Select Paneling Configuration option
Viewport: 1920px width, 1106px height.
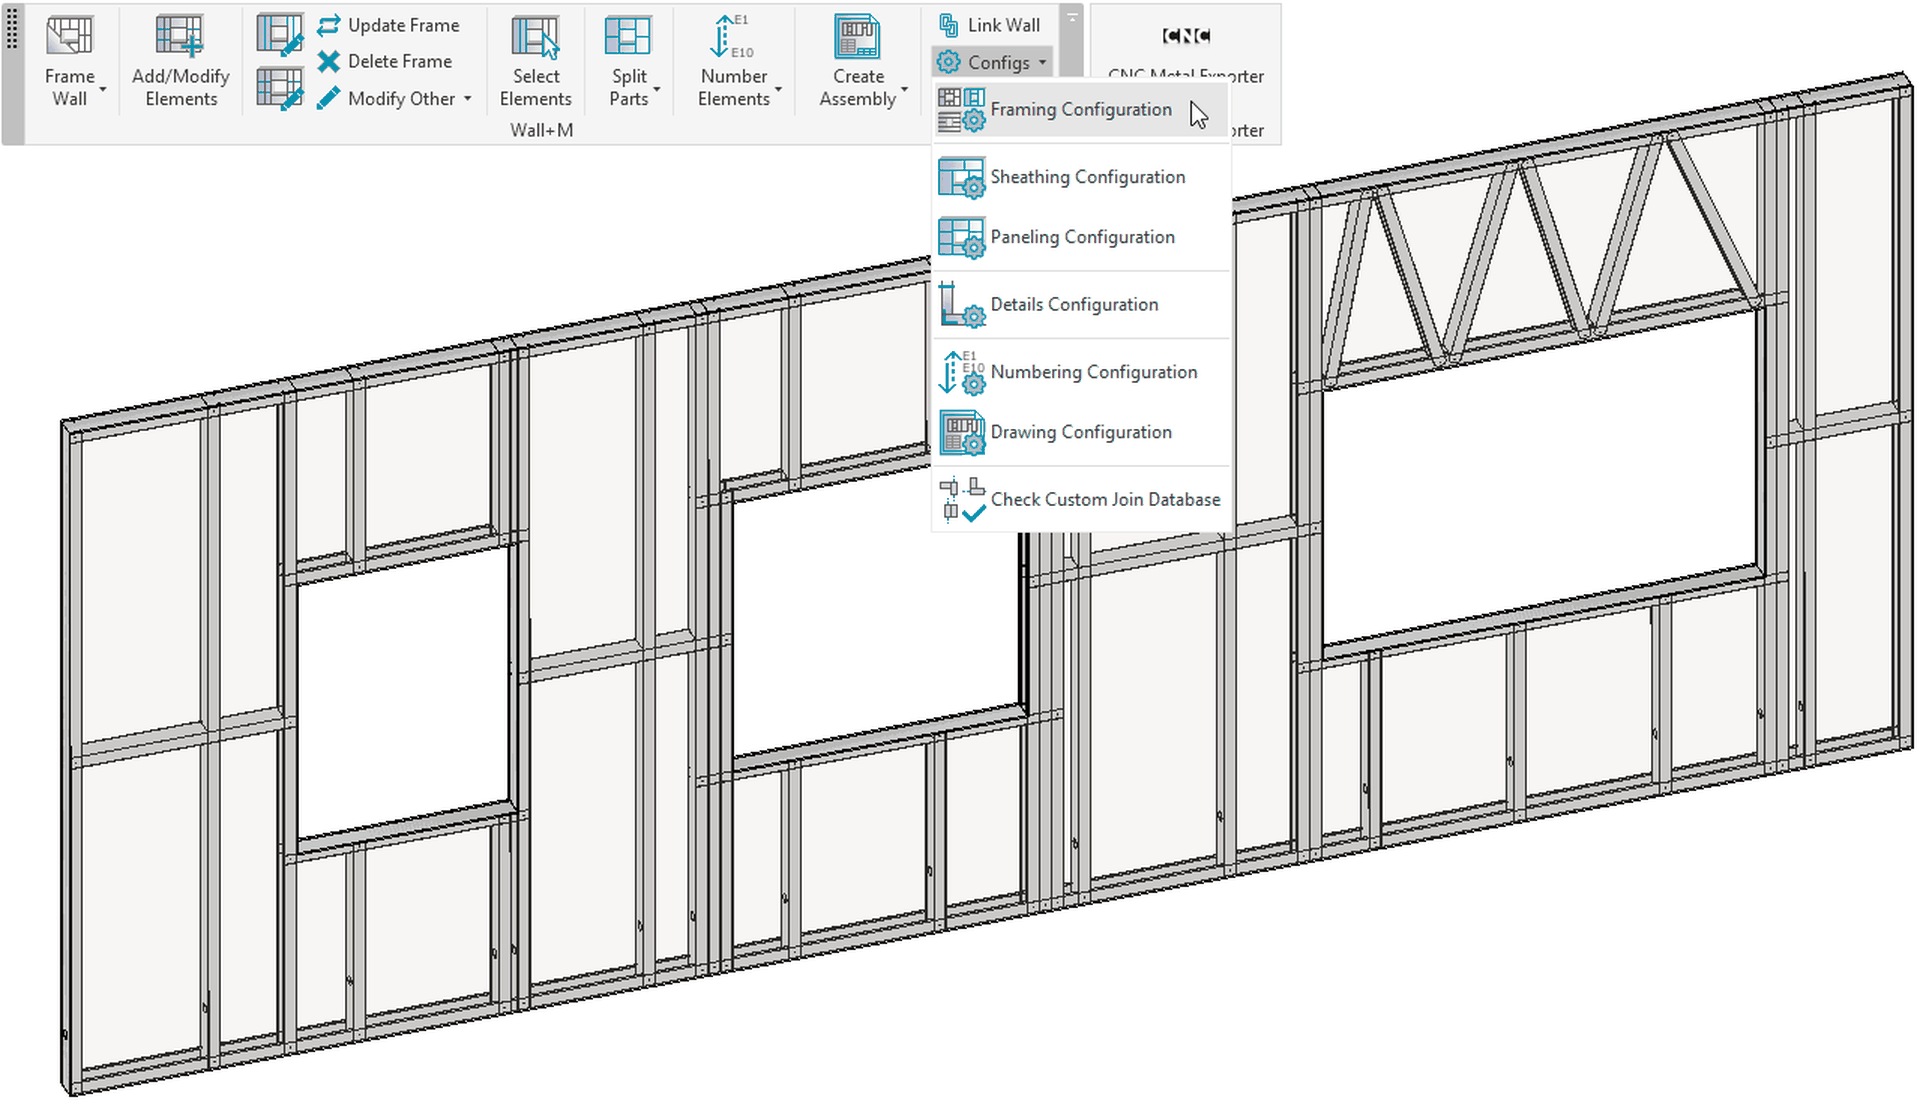click(x=1082, y=237)
